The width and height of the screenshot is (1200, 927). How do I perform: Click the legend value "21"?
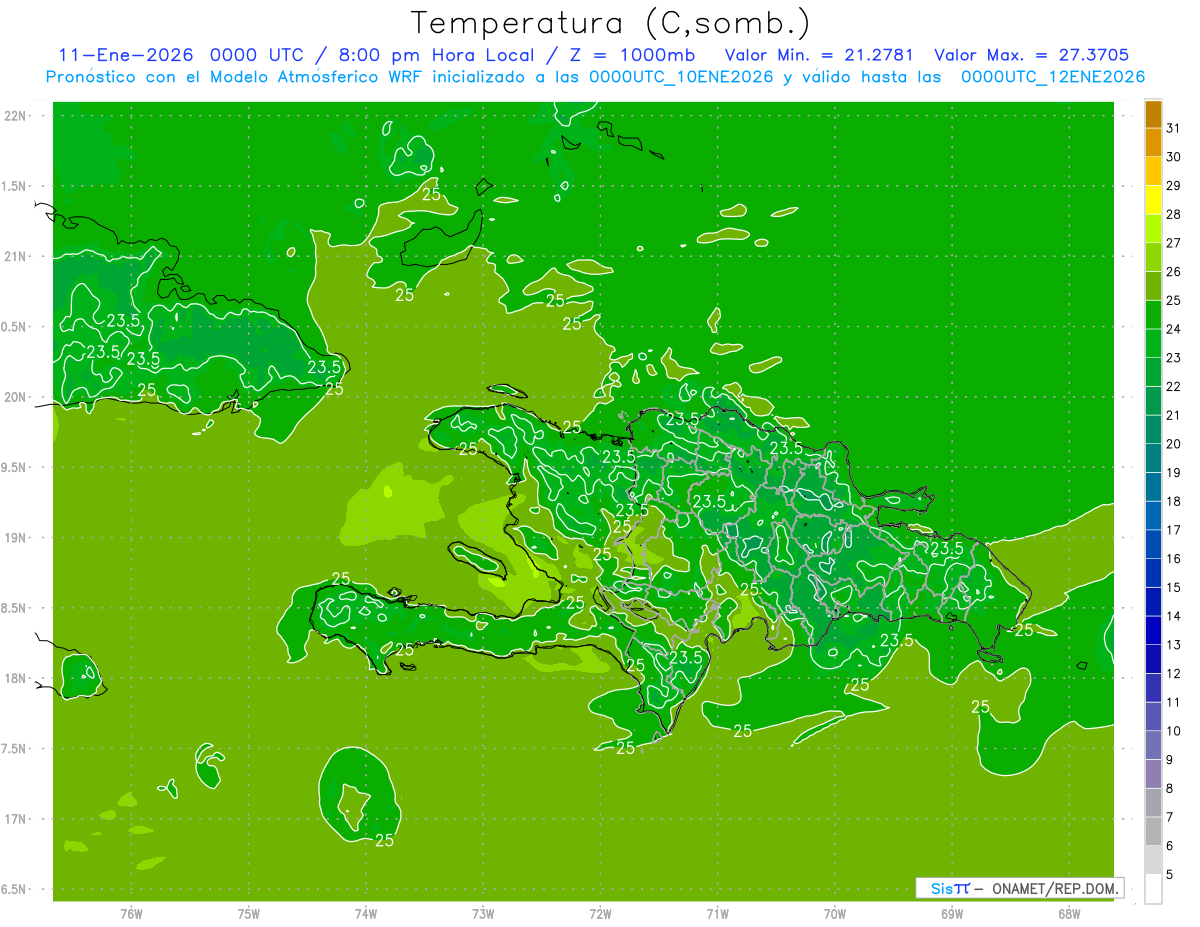pos(1174,415)
